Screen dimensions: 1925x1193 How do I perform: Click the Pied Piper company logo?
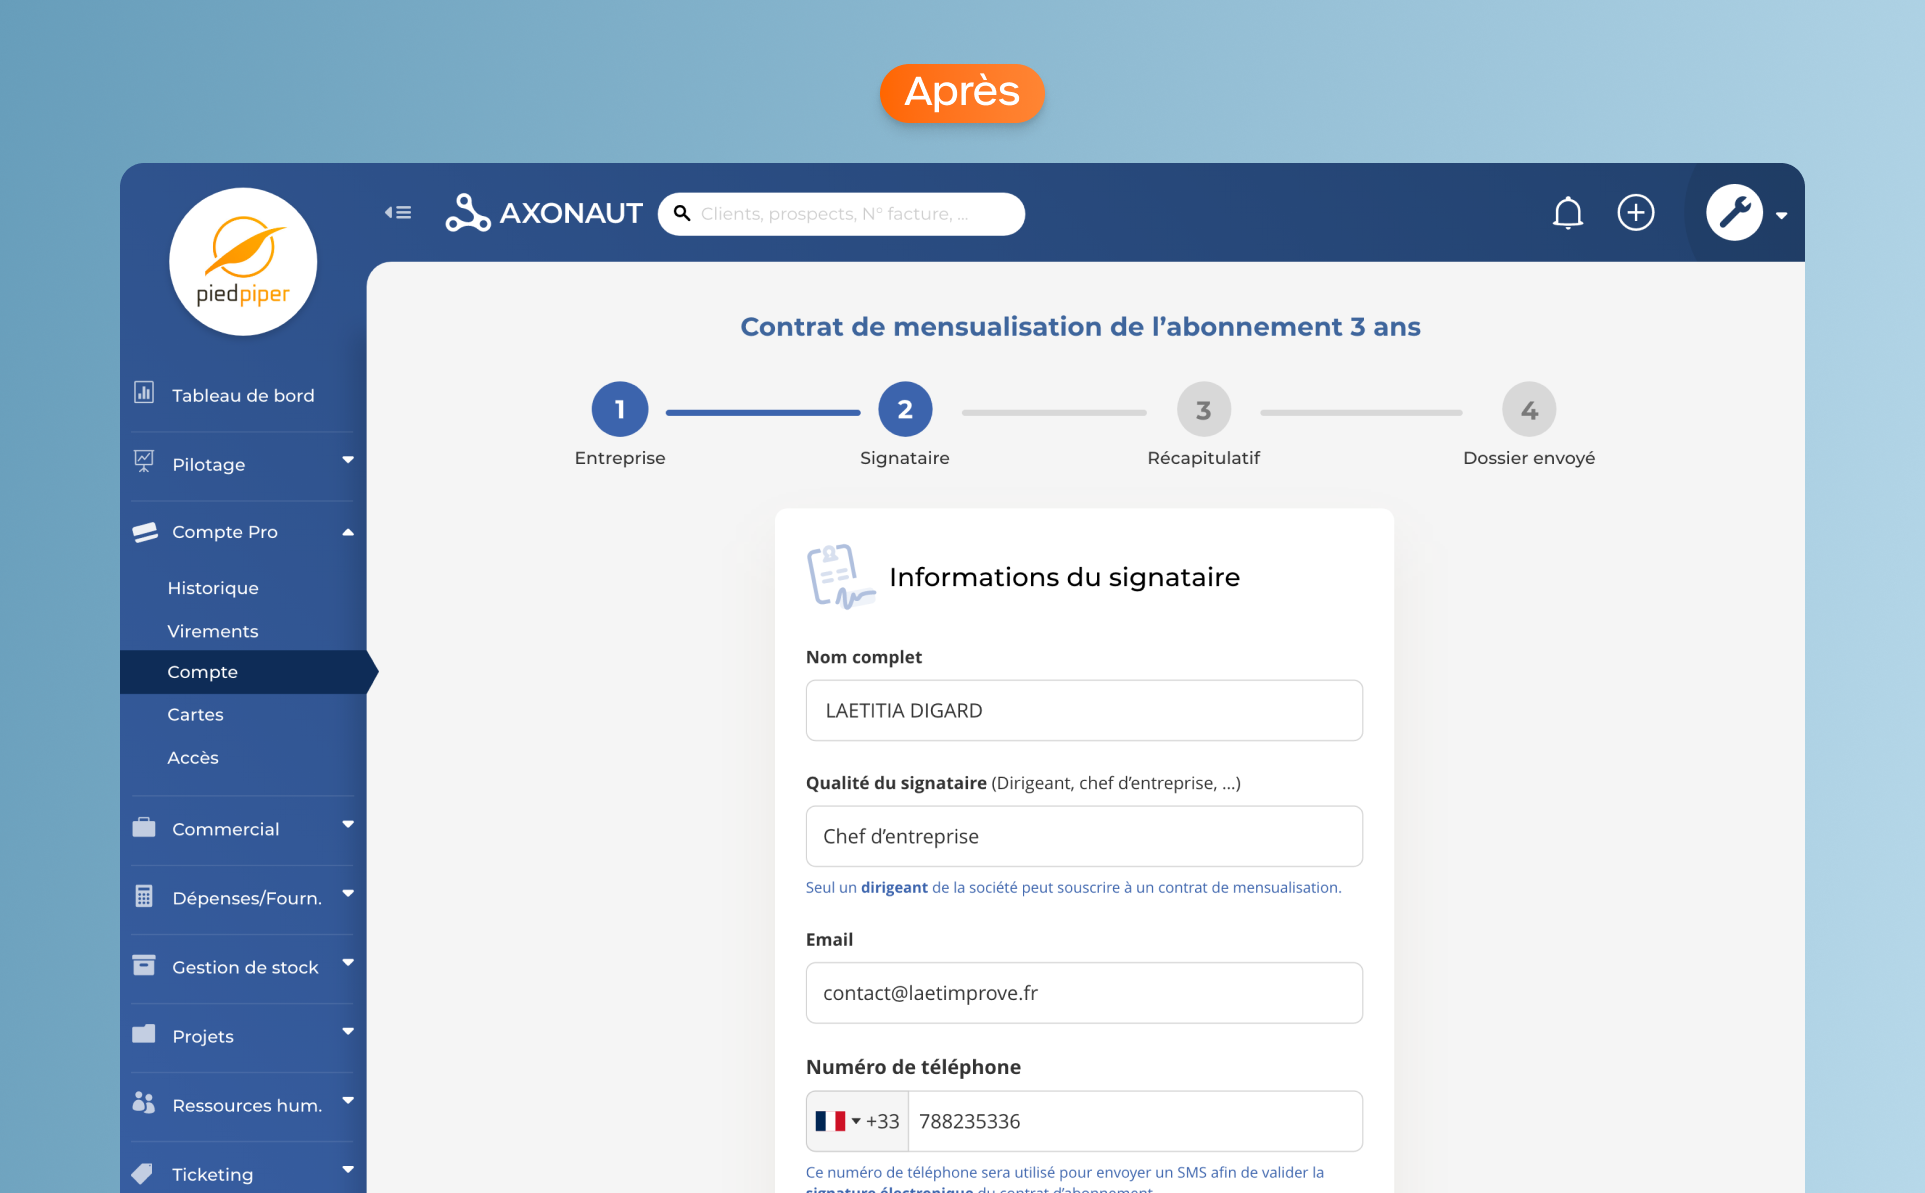coord(243,262)
